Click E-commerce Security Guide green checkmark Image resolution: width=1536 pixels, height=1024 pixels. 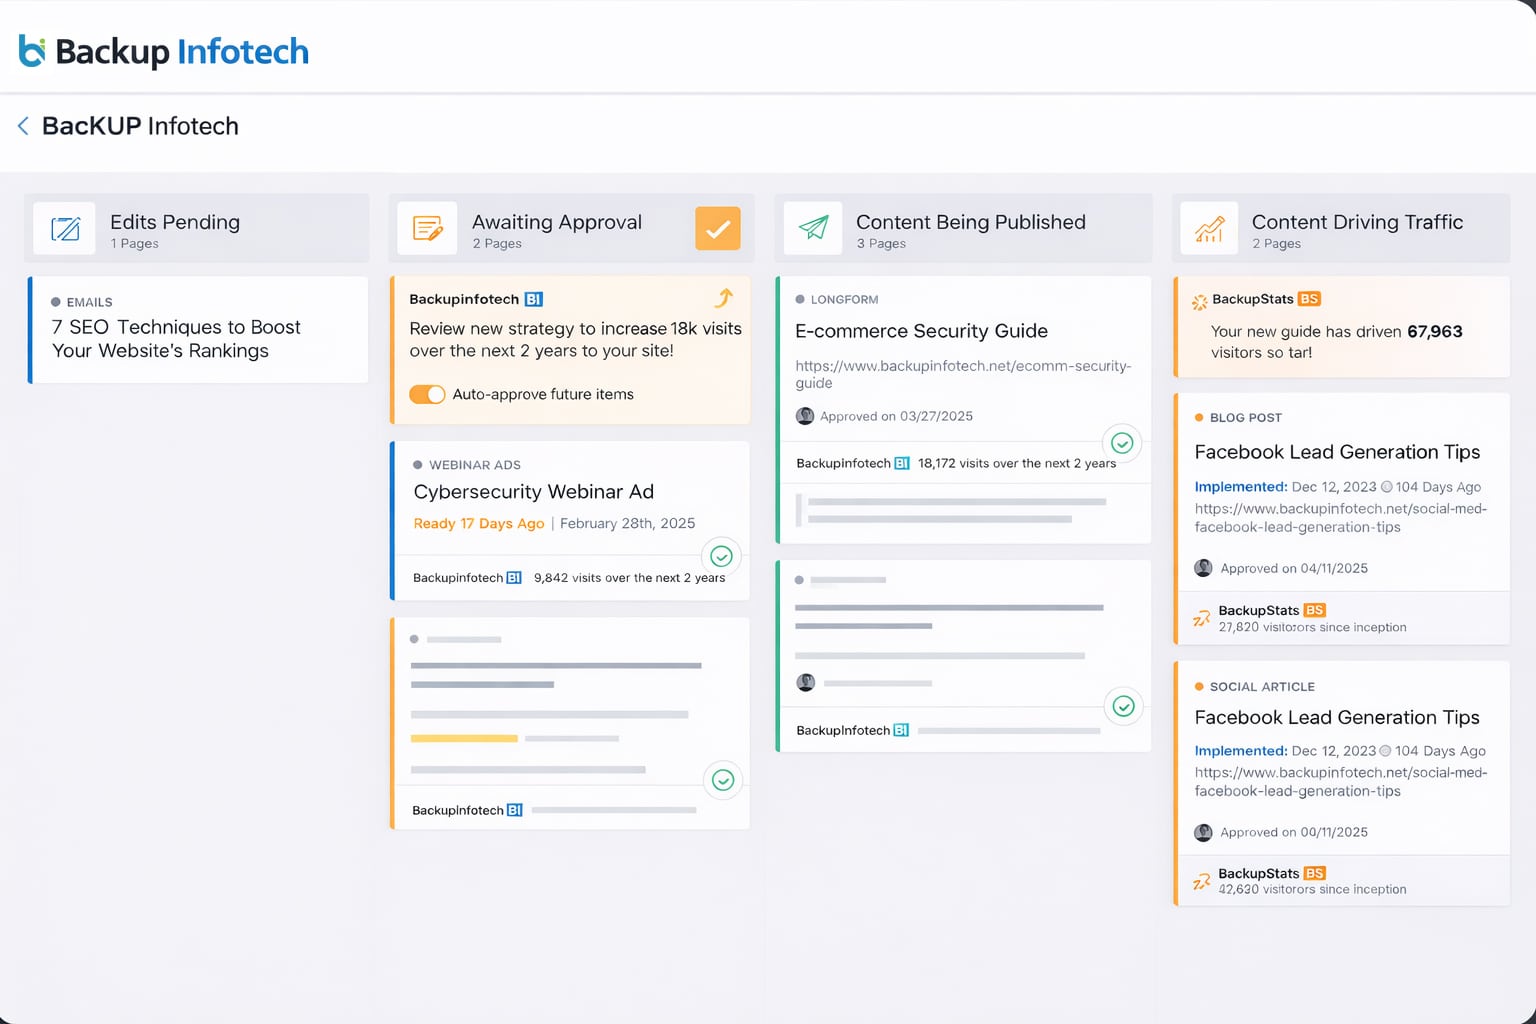[1122, 443]
